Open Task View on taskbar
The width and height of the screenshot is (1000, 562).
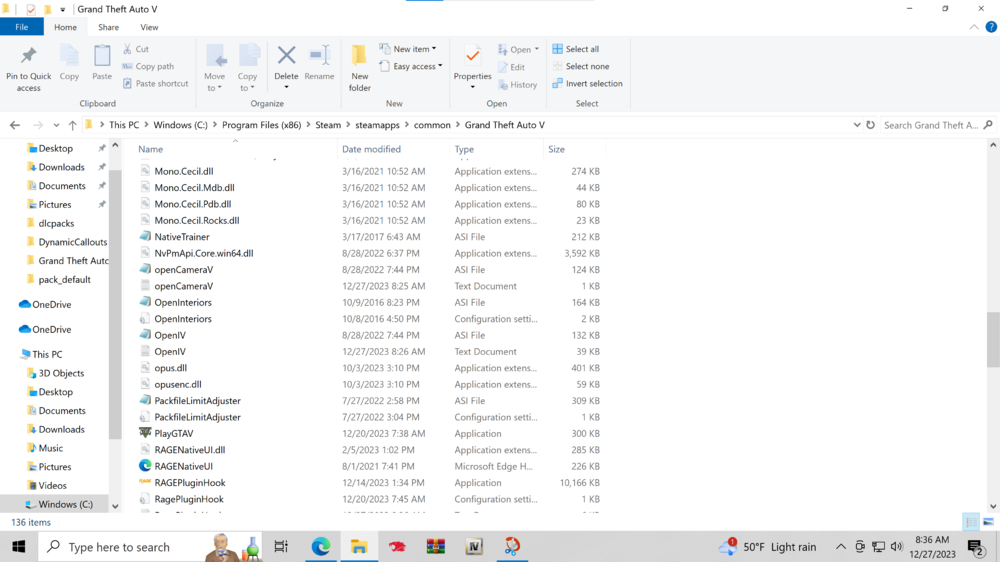pos(281,547)
